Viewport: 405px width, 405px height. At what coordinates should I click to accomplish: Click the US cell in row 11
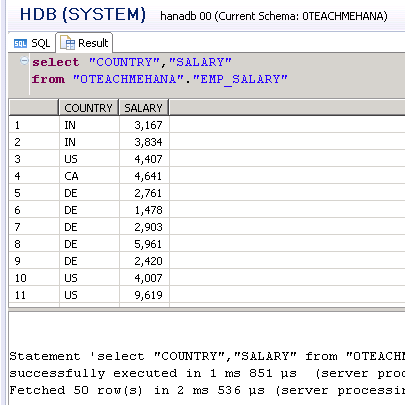(89, 295)
